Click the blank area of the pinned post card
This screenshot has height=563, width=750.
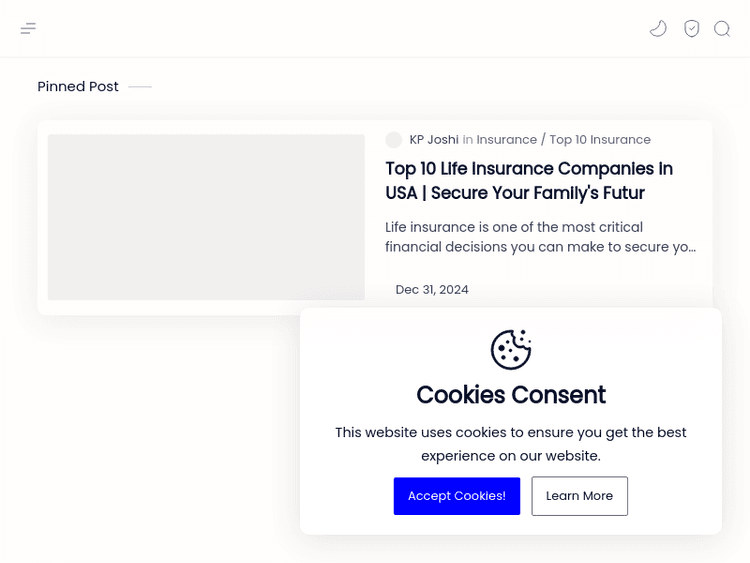coord(600,290)
